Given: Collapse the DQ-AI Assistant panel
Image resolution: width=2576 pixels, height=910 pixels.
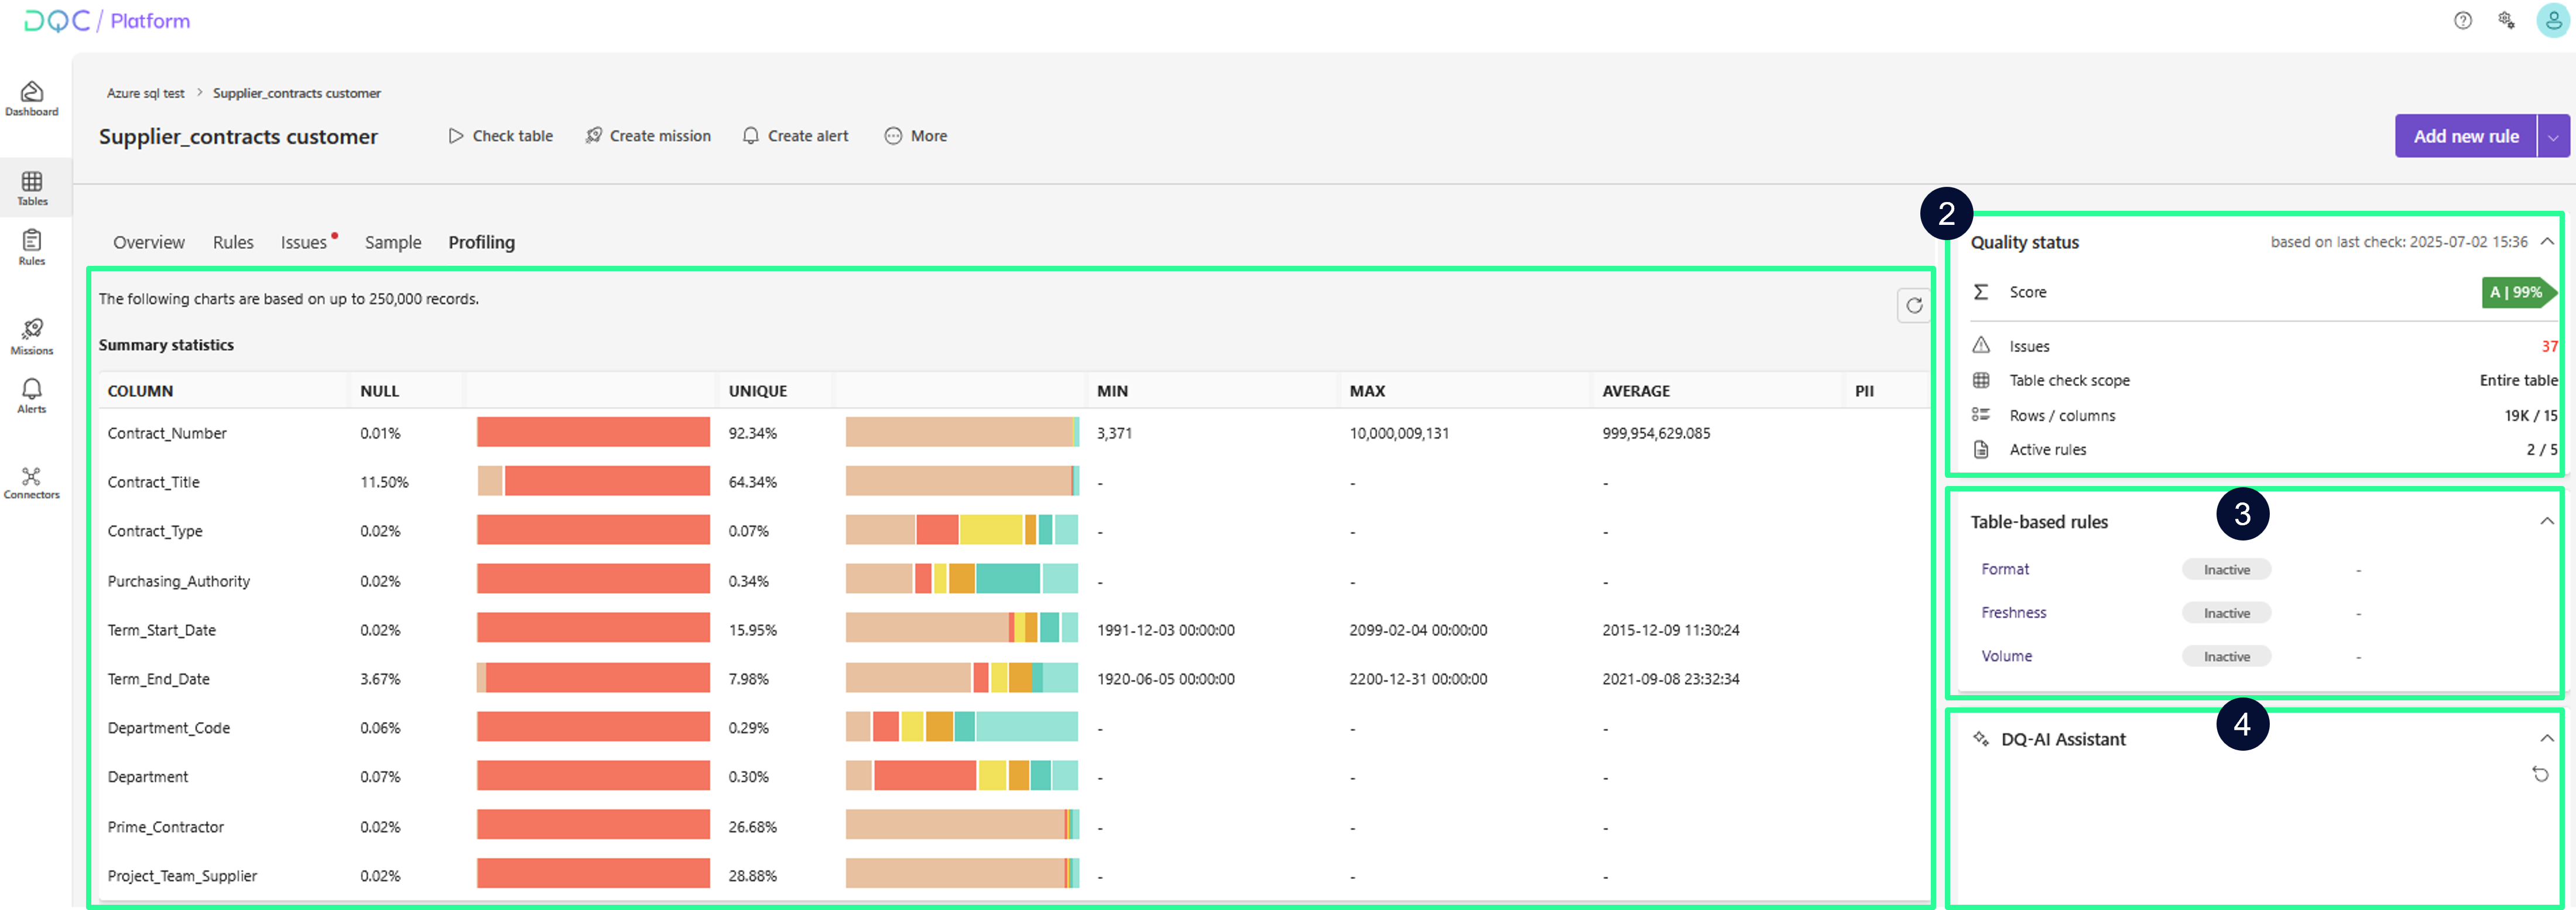Looking at the screenshot, I should [2546, 738].
